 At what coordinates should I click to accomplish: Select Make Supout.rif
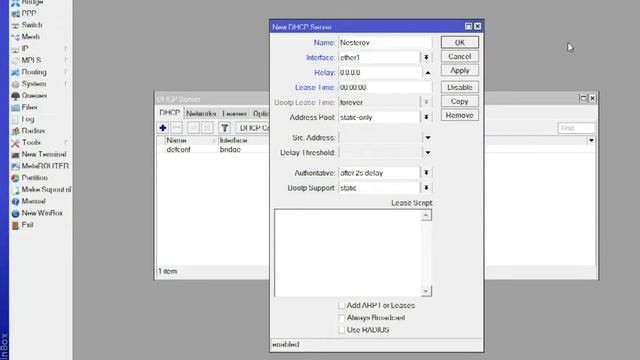(x=46, y=189)
